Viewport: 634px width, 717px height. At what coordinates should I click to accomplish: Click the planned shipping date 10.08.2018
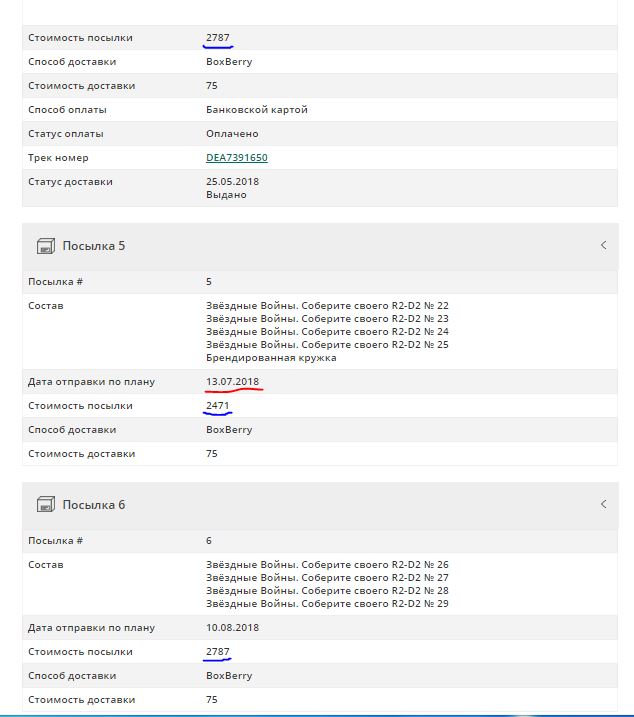point(232,628)
